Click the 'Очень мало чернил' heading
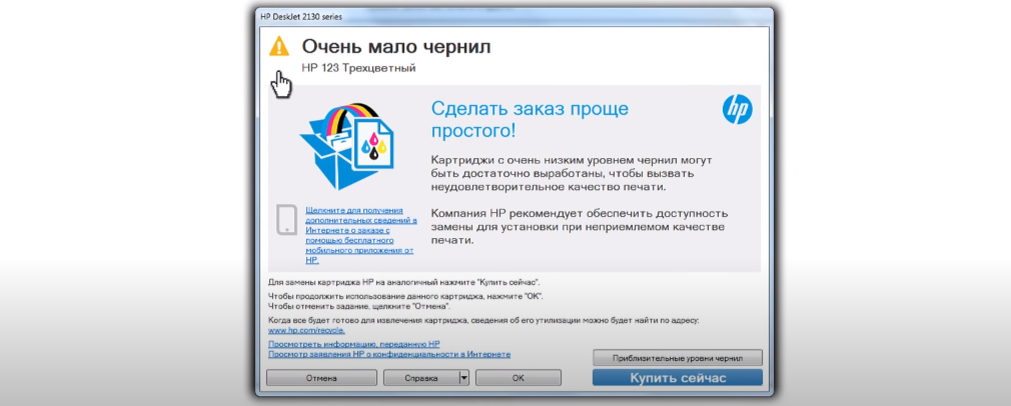Viewport: 1011px width, 406px height. pos(396,46)
